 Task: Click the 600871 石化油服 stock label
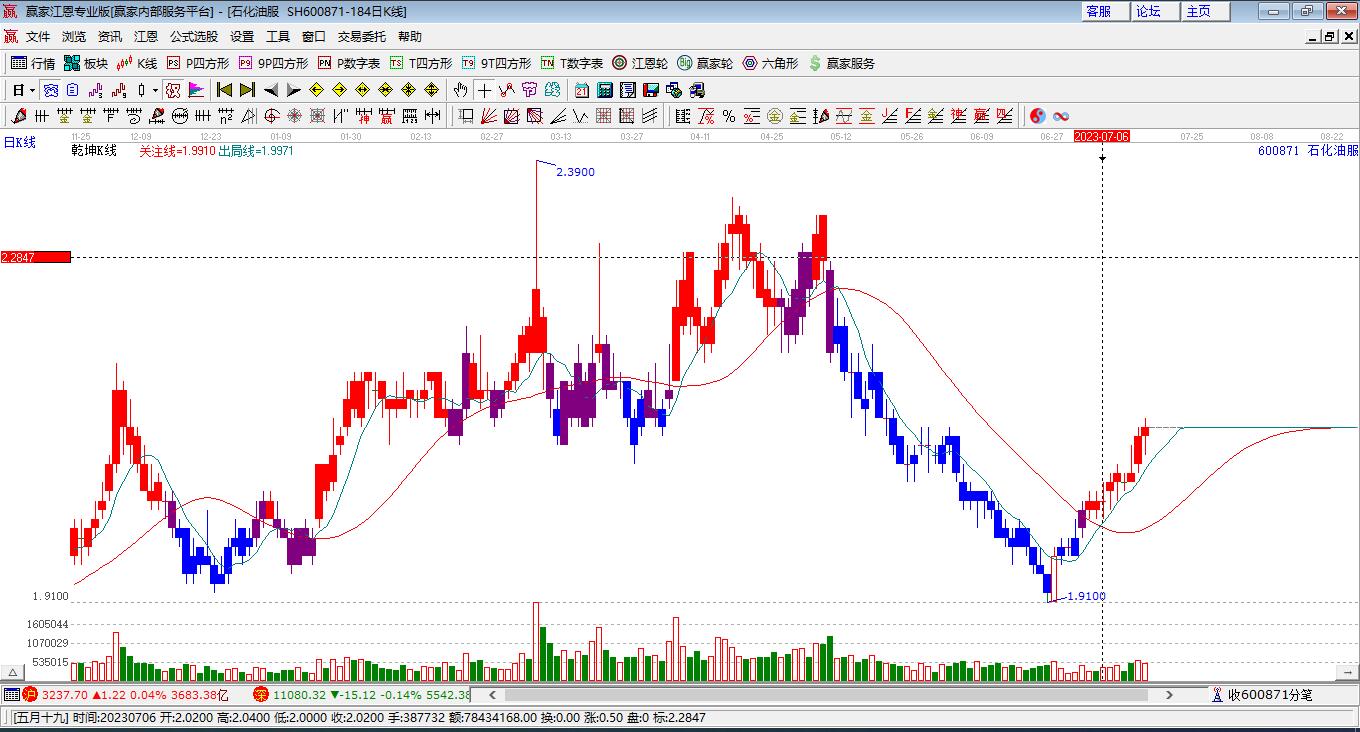click(1308, 151)
